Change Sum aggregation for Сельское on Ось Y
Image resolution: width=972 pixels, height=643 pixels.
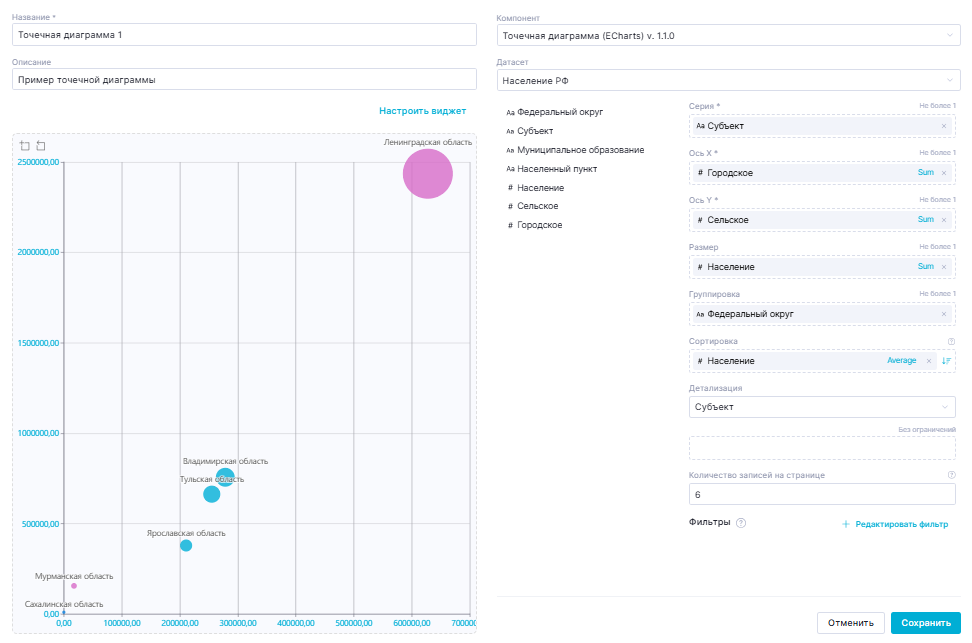[925, 220]
